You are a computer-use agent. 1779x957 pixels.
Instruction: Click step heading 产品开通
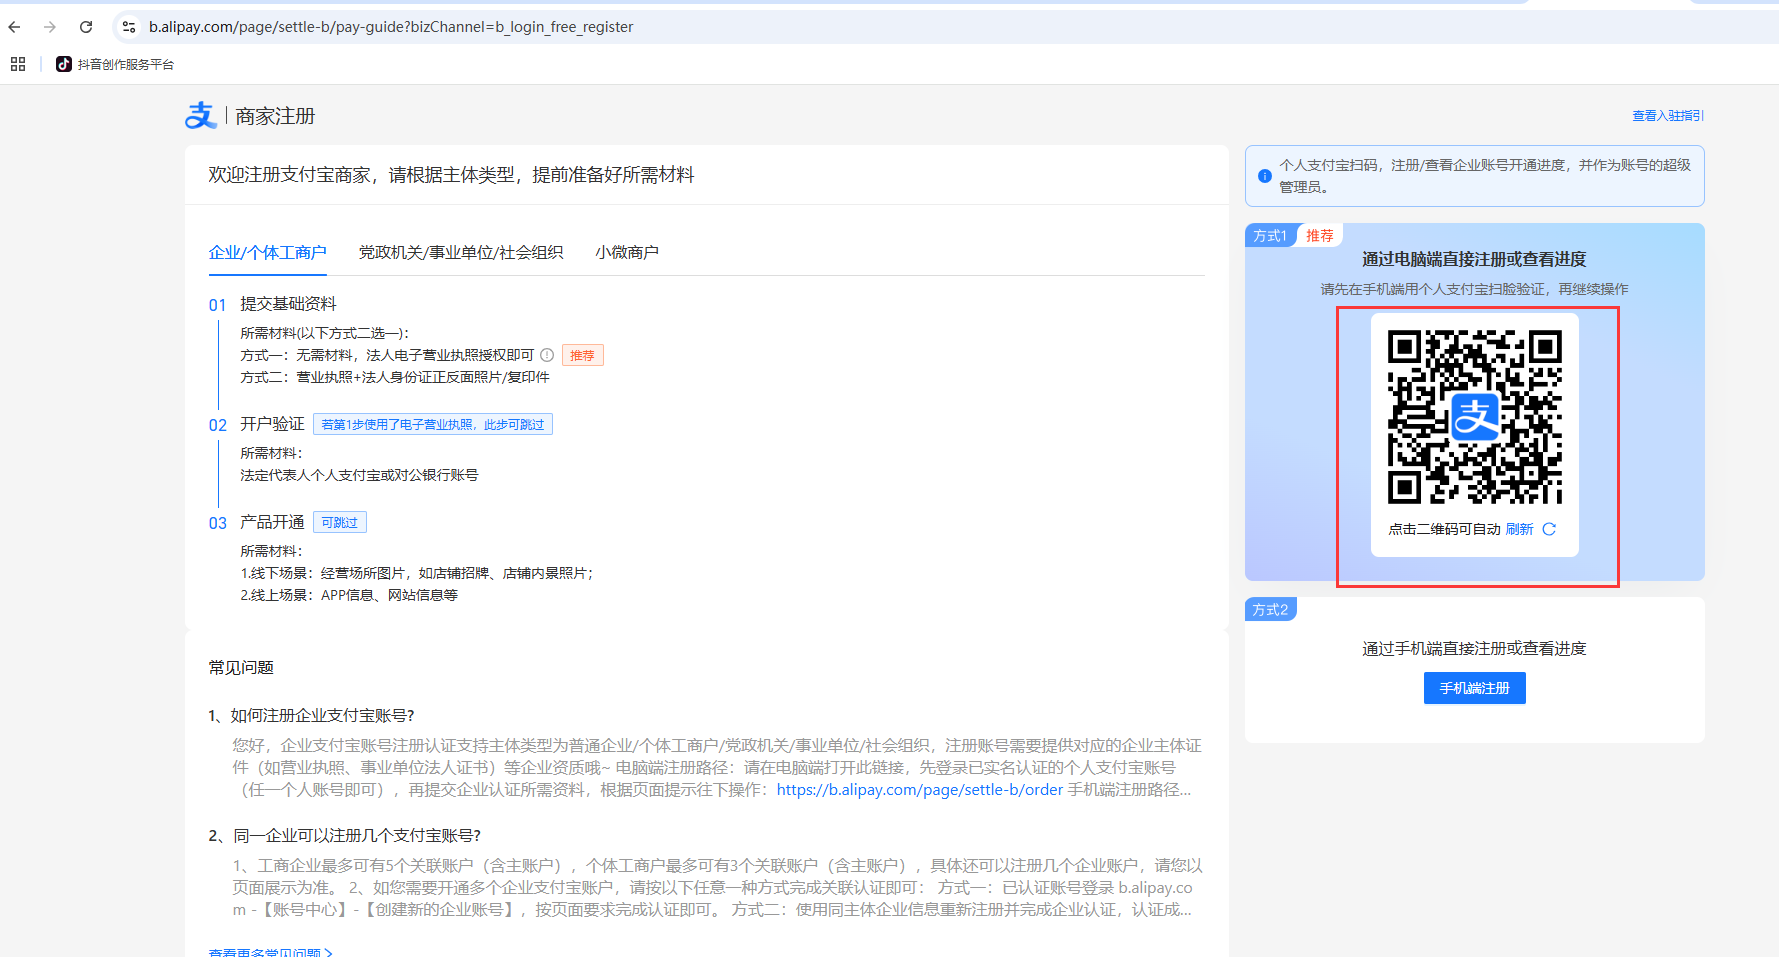tap(272, 522)
